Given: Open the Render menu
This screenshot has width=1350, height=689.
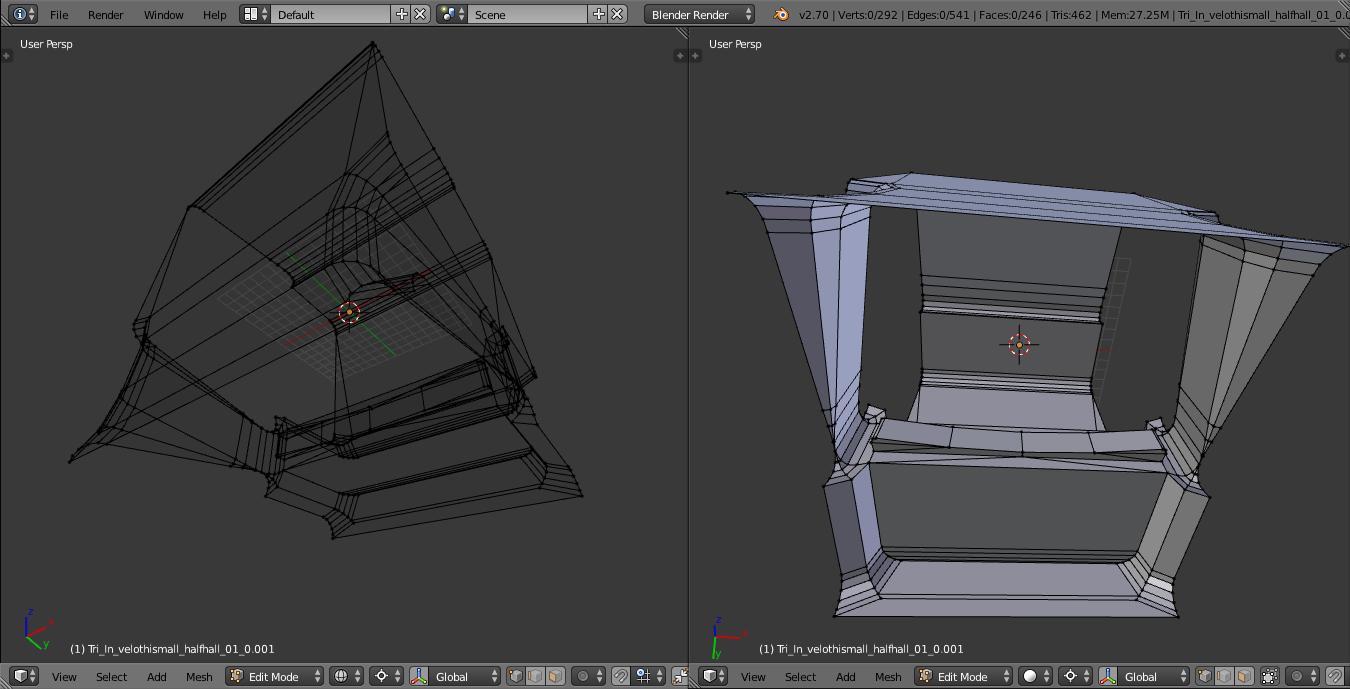Looking at the screenshot, I should (x=106, y=15).
